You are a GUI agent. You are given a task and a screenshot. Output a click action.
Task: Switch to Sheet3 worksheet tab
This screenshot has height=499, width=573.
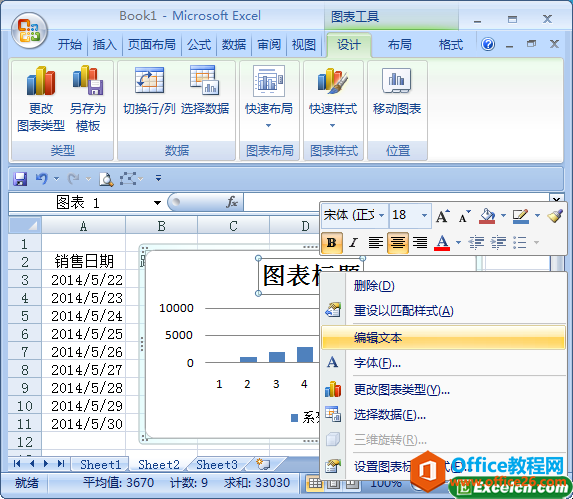point(217,465)
